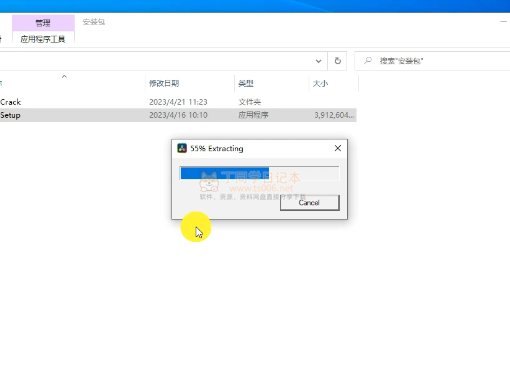
Task: Open the 管理 ribbon tab
Action: point(43,23)
